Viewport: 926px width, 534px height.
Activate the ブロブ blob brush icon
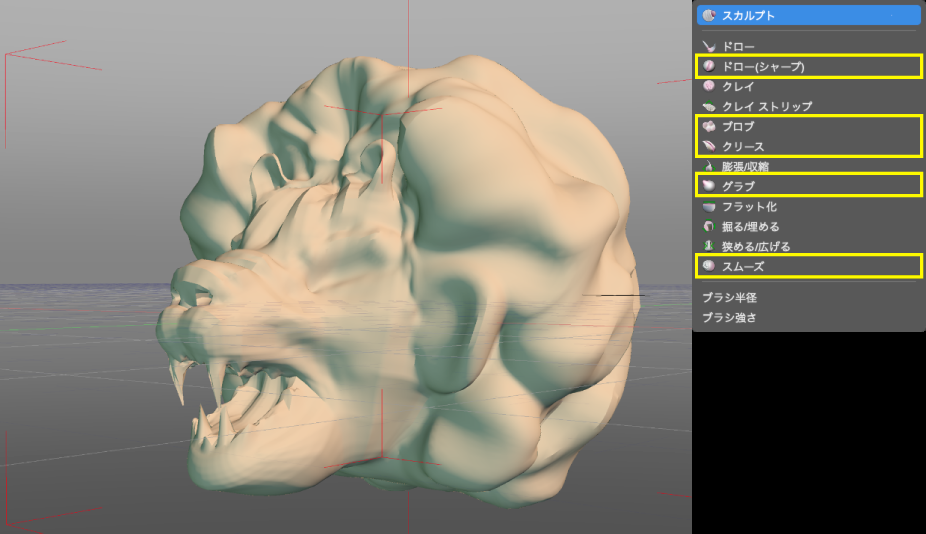pos(709,126)
